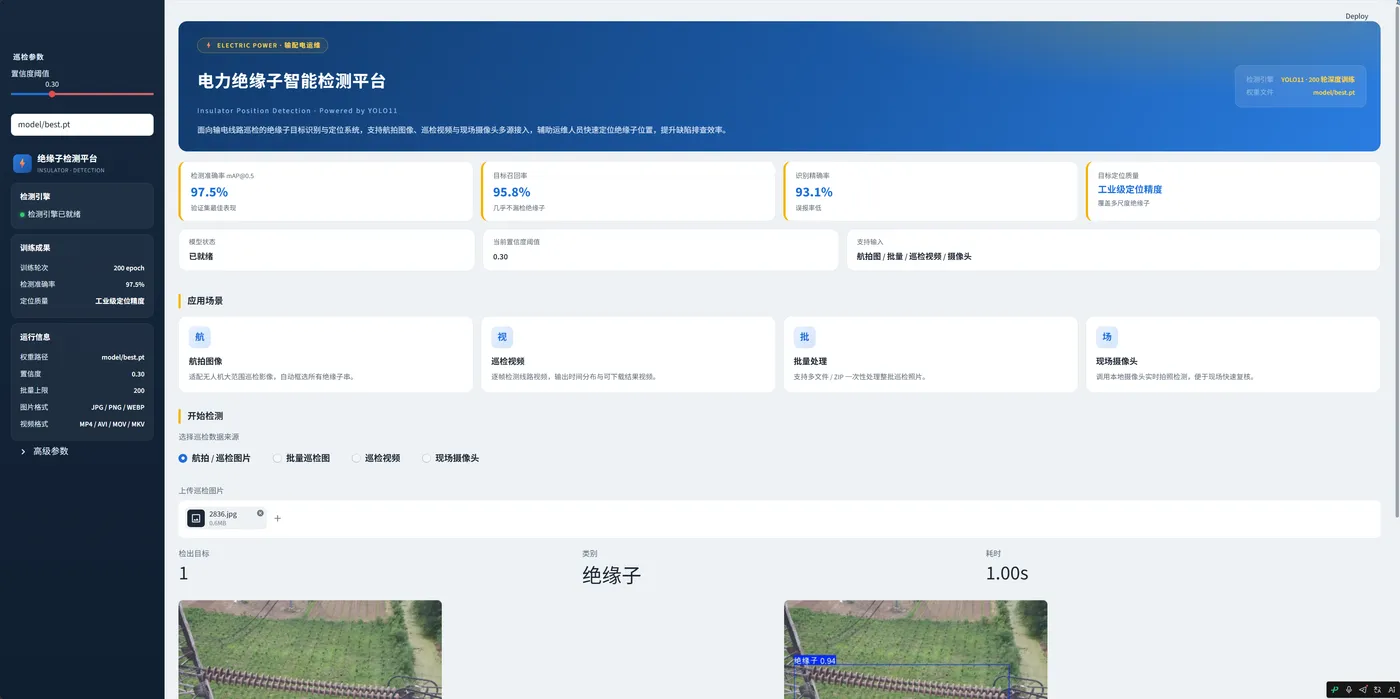
Task: Click the green script icon in bottom toolbar
Action: click(x=1335, y=689)
